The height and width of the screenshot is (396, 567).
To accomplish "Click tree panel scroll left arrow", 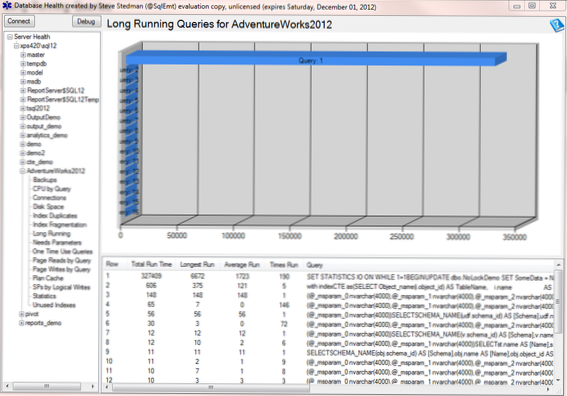I will [7, 386].
